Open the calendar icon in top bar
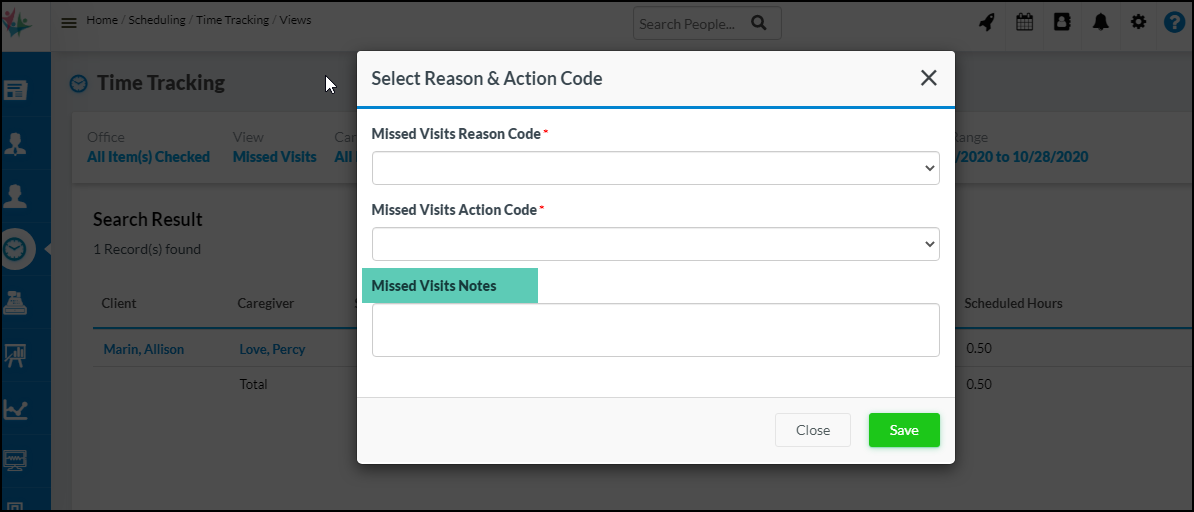The height and width of the screenshot is (512, 1194). [x=1024, y=22]
